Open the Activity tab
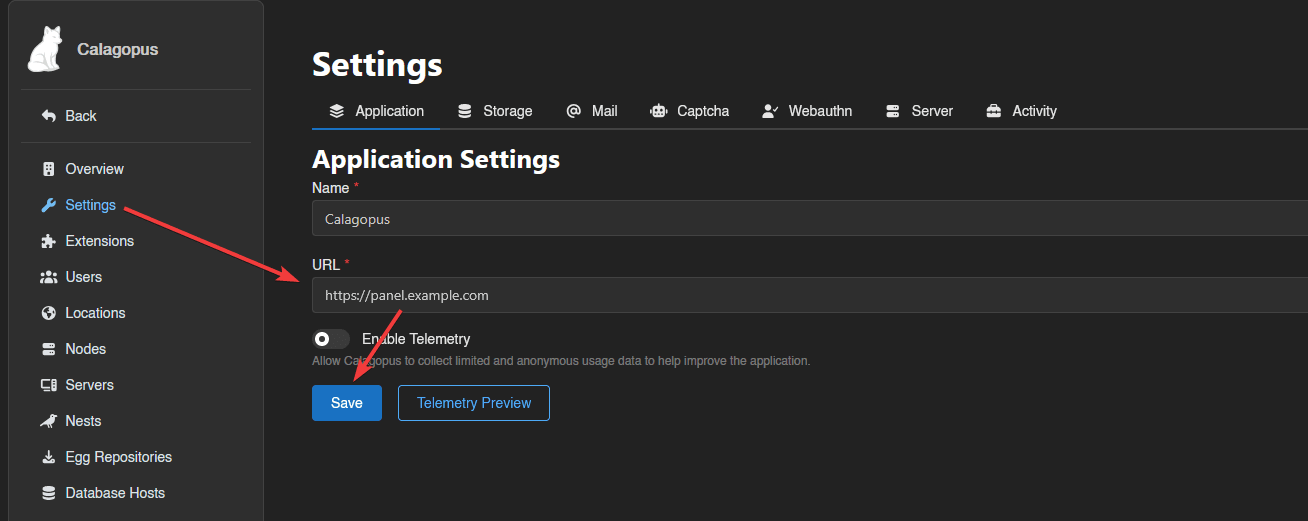 (1021, 111)
